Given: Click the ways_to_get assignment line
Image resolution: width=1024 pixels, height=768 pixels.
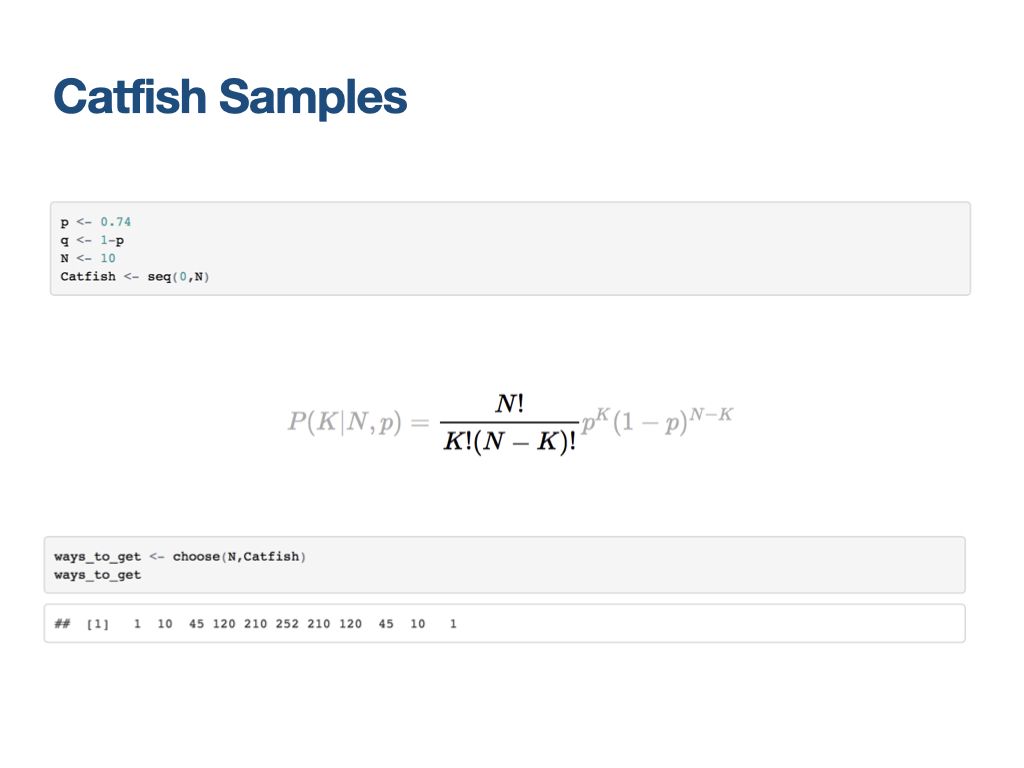Looking at the screenshot, I should point(180,557).
